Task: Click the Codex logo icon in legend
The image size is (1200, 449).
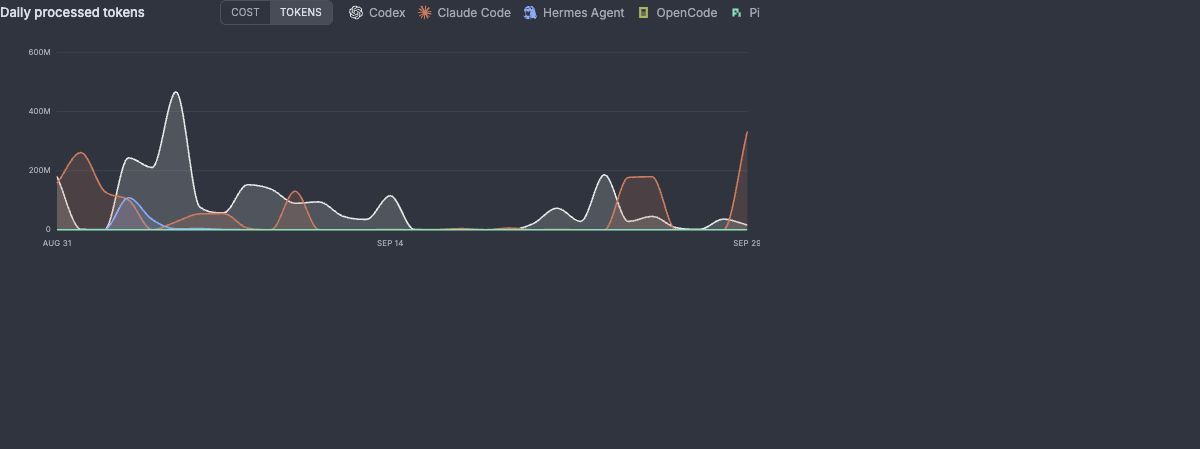Action: click(x=356, y=13)
